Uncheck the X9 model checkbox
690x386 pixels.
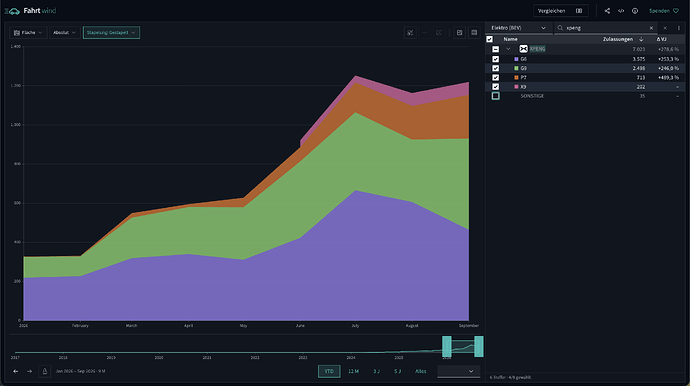[495, 87]
